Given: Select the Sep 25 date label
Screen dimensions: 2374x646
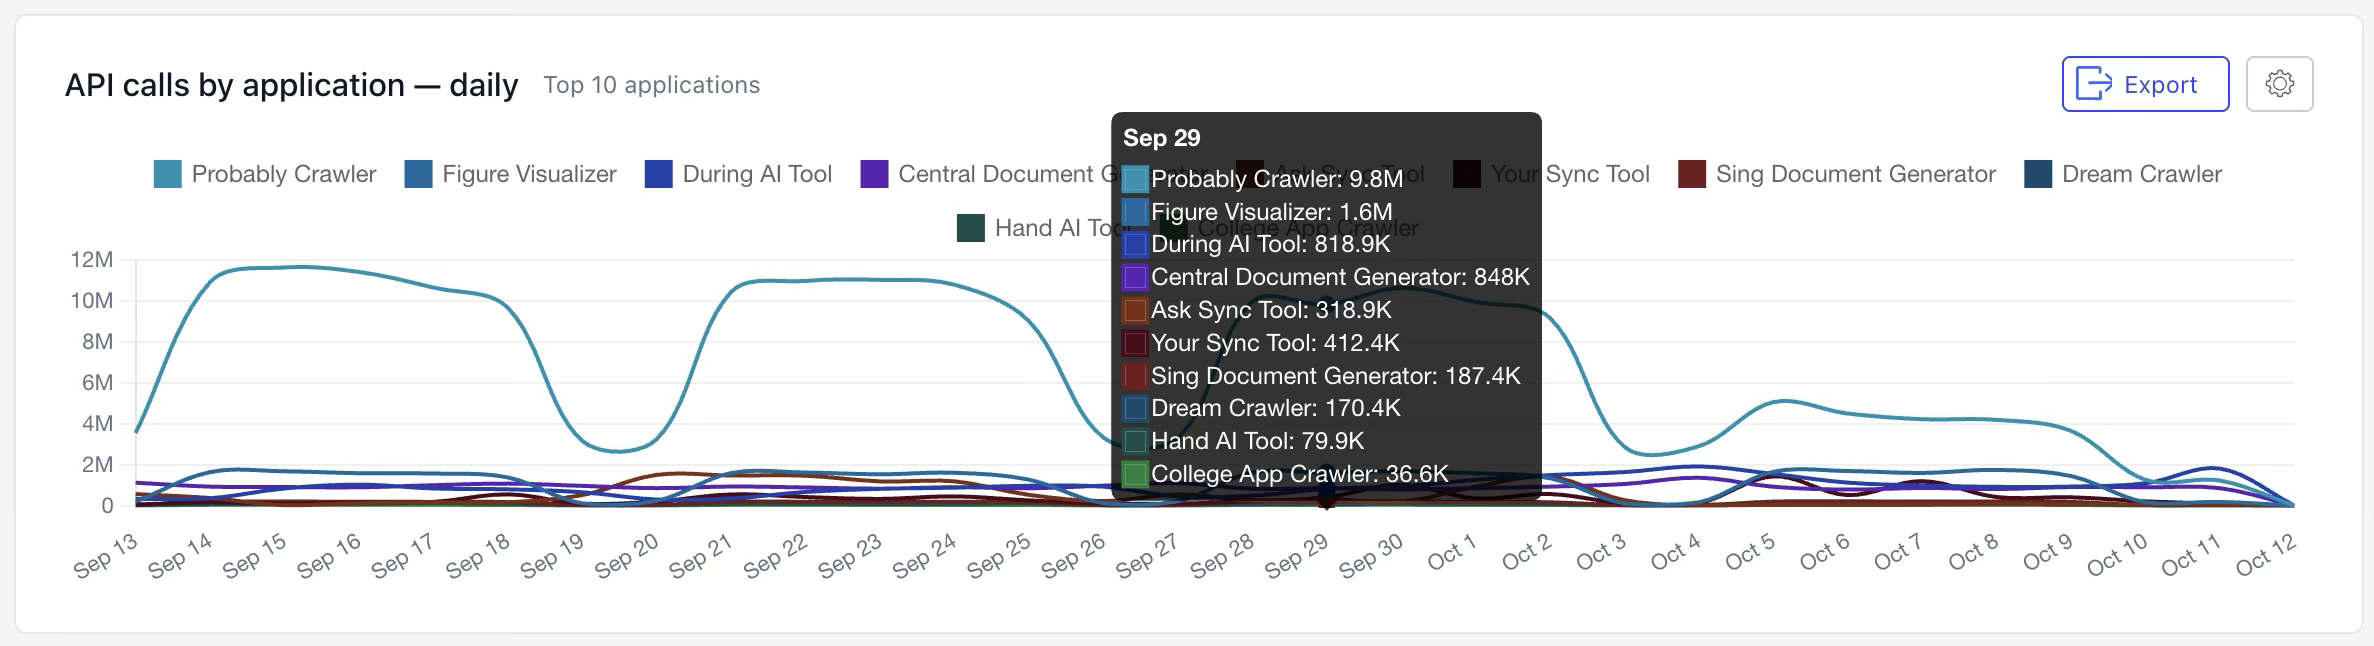Looking at the screenshot, I should 999,556.
